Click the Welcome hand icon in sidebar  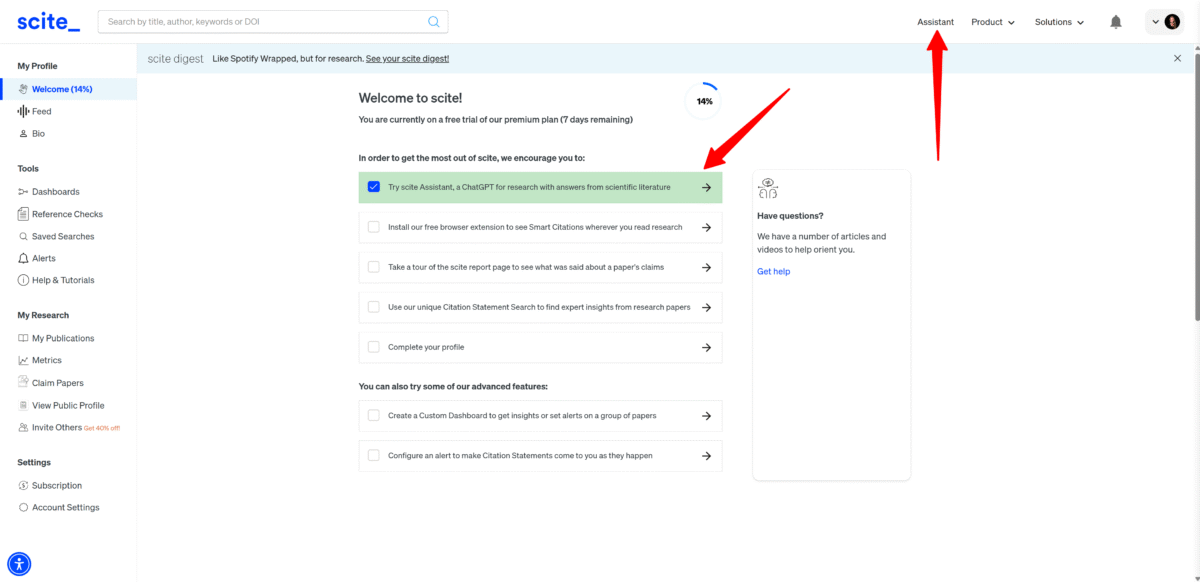(x=23, y=89)
